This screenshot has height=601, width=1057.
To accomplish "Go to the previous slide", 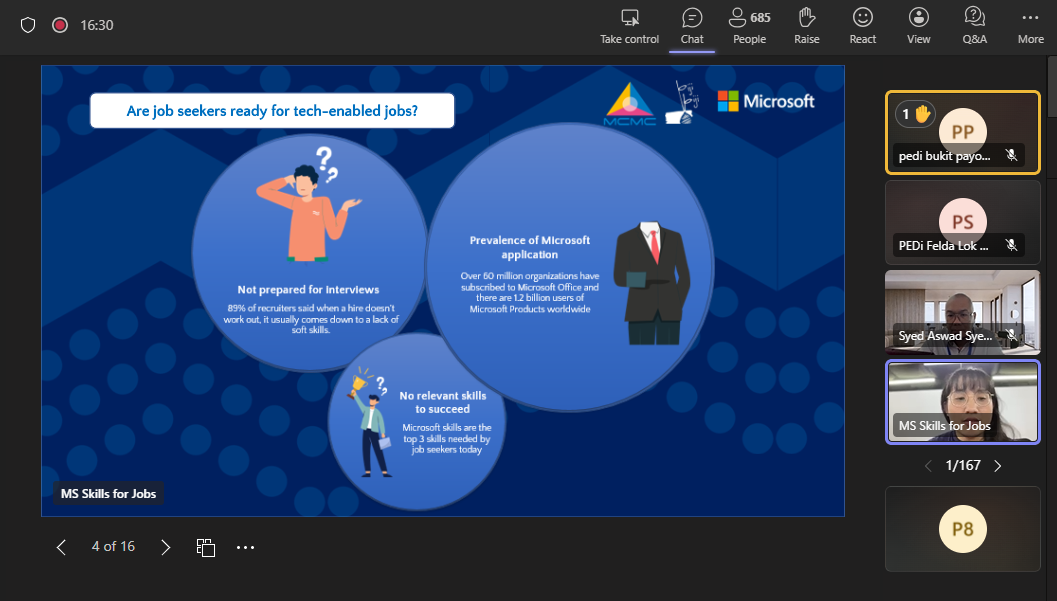I will [61, 547].
